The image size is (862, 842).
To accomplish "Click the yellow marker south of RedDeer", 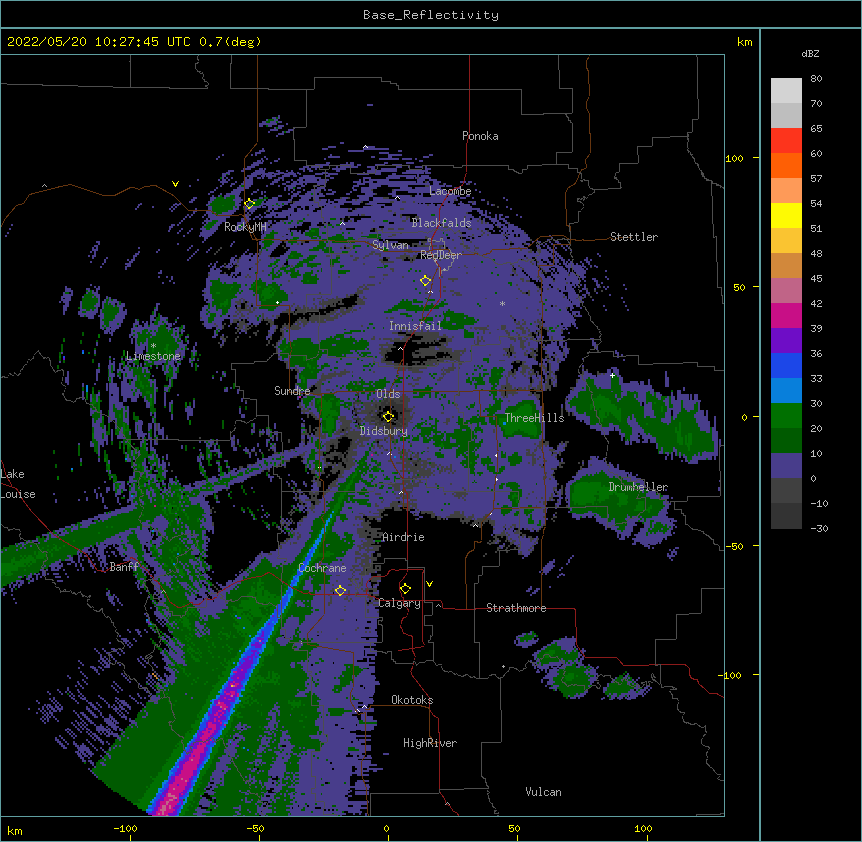I will click(425, 280).
